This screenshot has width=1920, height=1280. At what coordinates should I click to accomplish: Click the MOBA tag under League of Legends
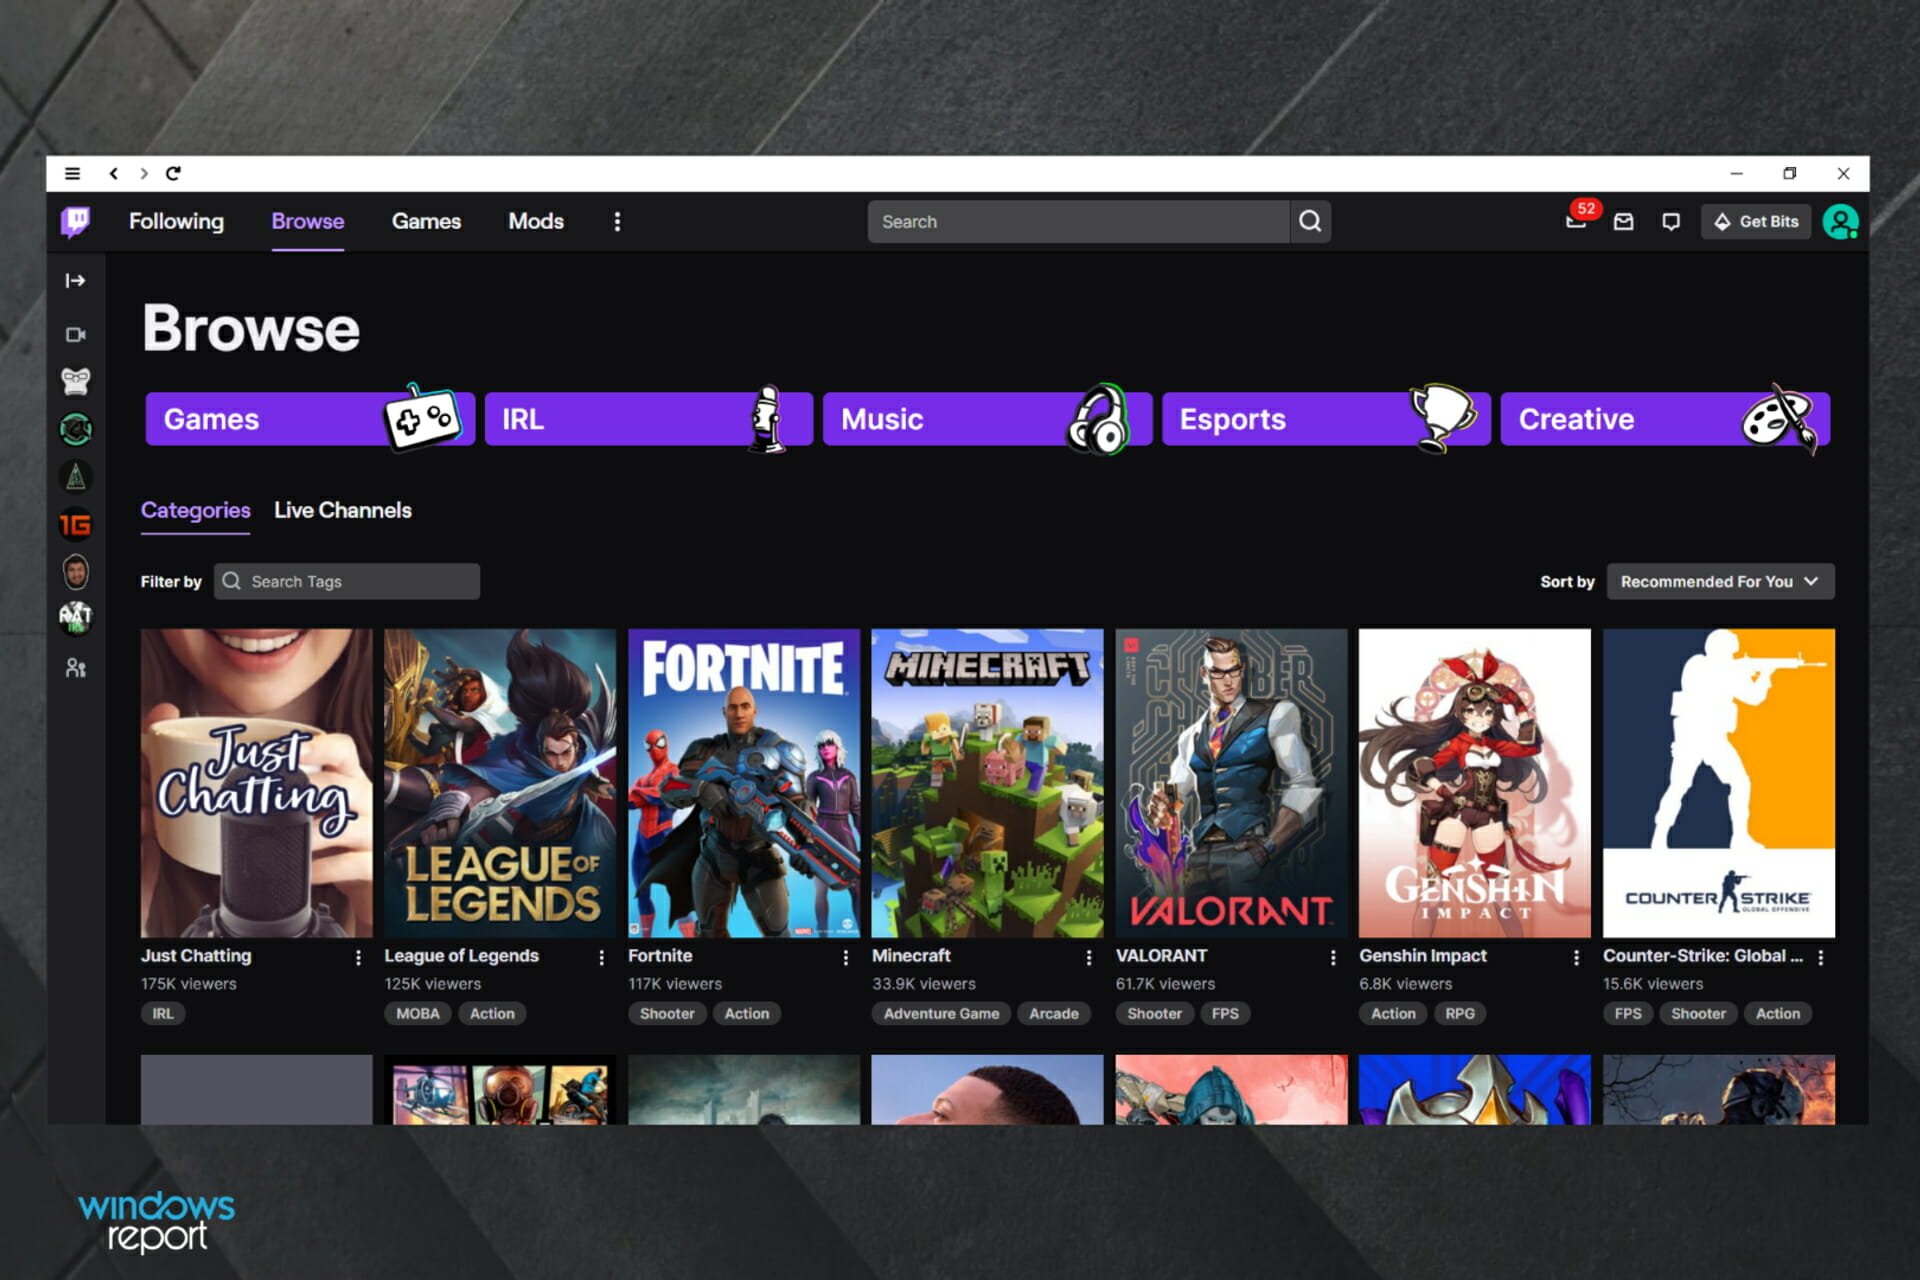418,1013
